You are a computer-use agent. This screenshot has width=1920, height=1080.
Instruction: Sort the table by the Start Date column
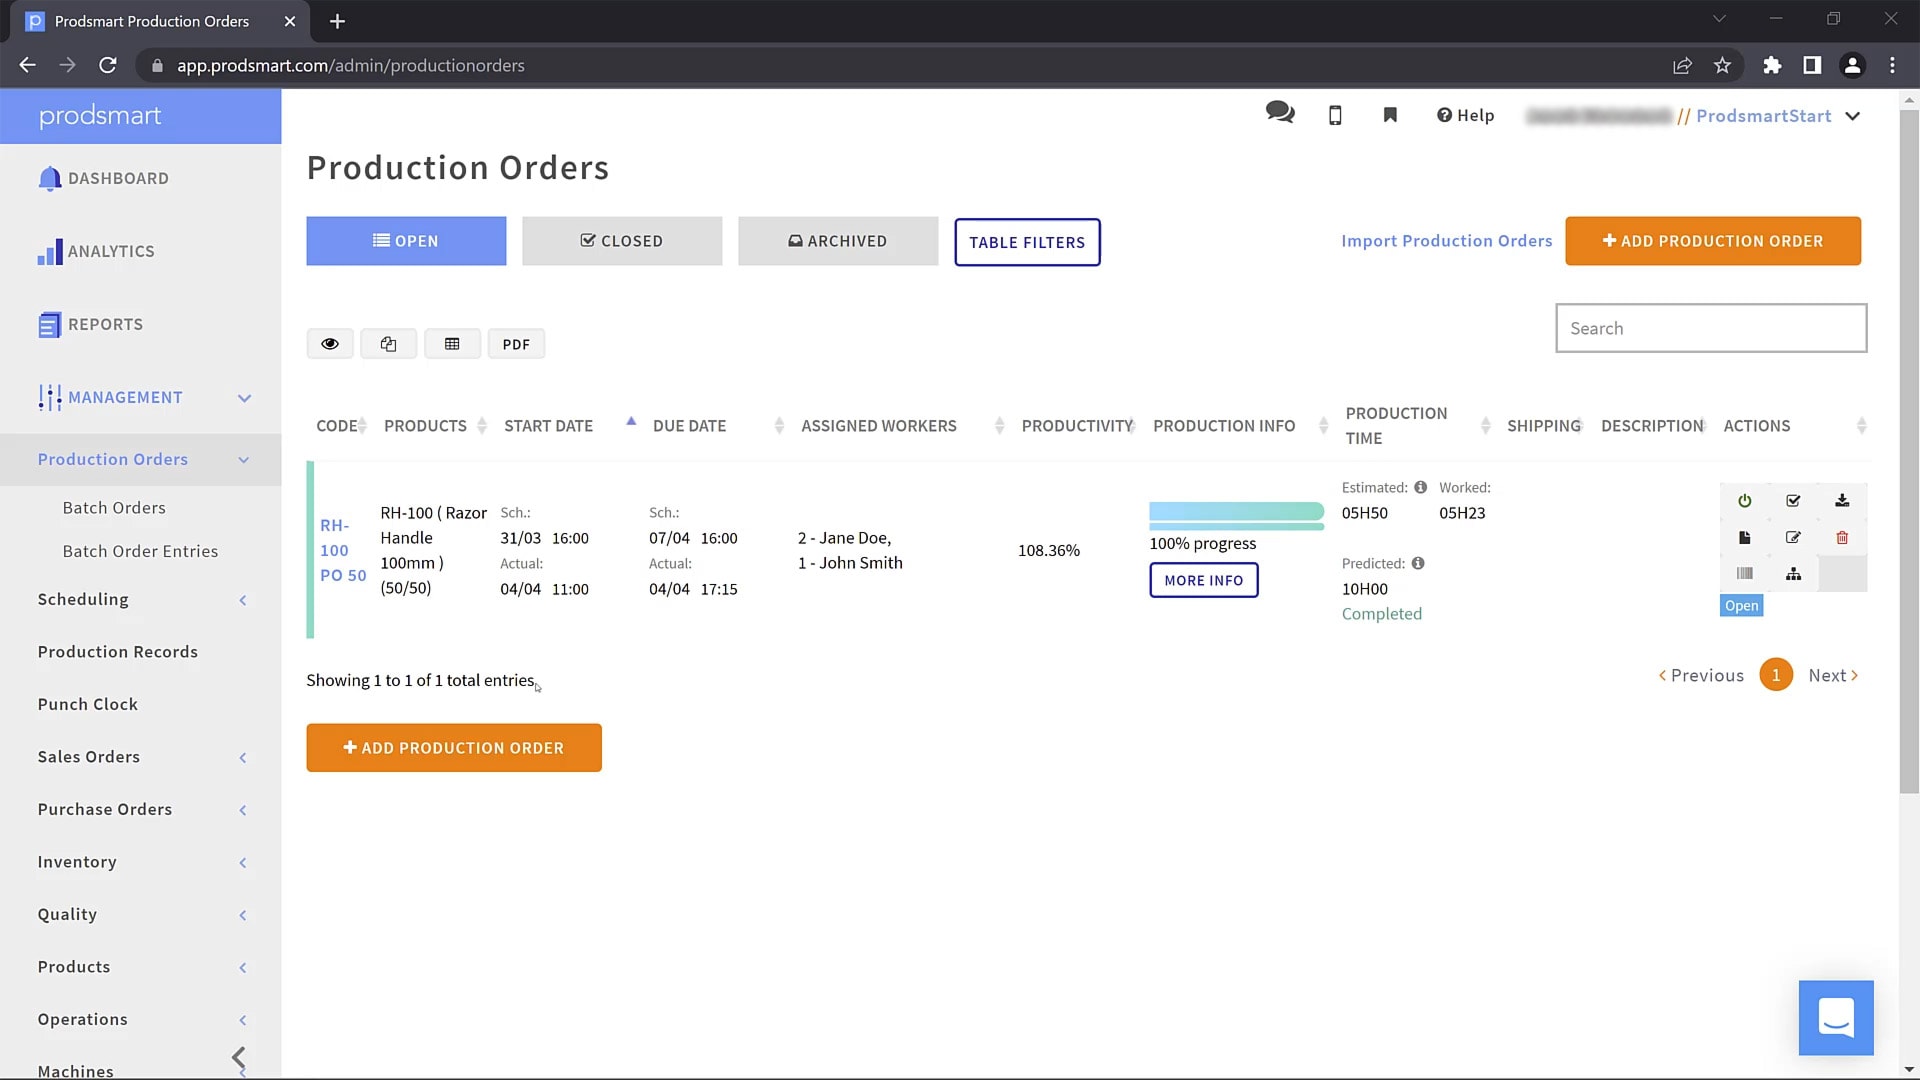coord(549,426)
